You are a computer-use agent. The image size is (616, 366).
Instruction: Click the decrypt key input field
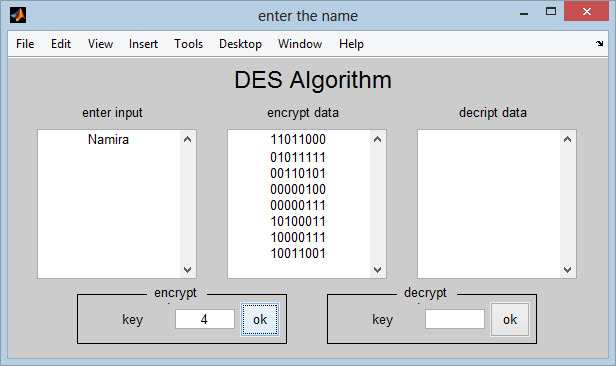[x=455, y=319]
